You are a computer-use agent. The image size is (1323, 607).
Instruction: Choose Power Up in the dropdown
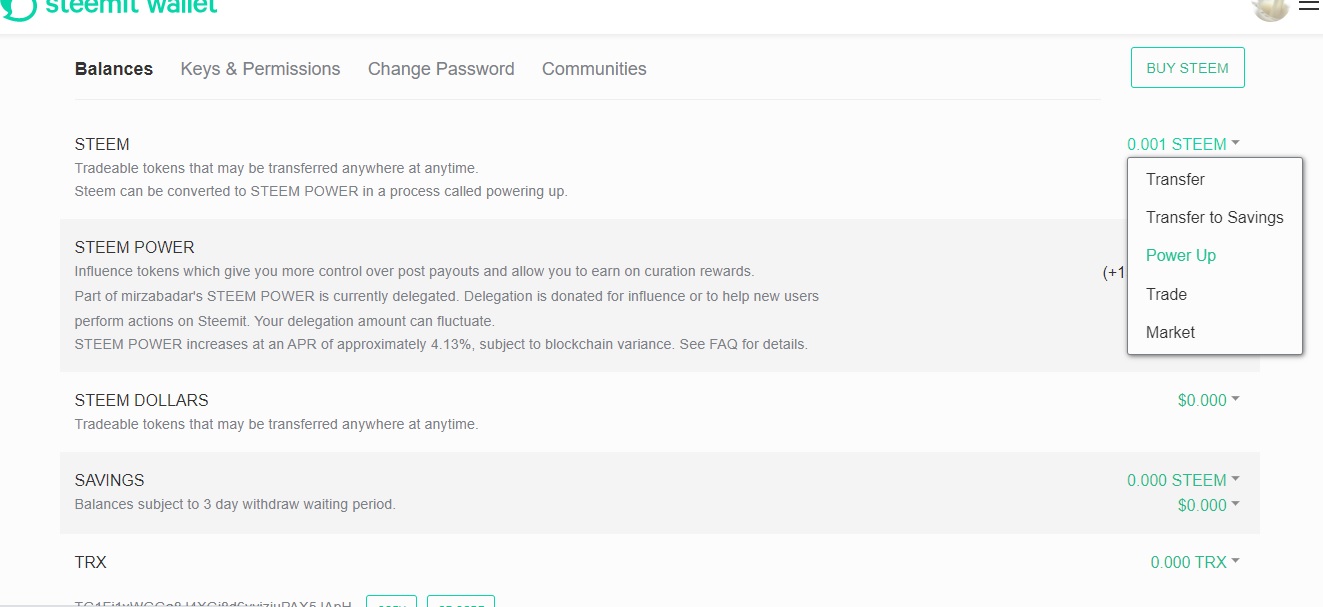1180,256
